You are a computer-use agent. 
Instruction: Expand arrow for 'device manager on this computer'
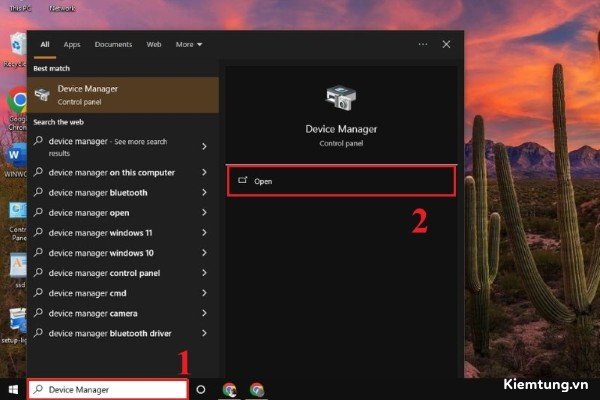click(204, 172)
